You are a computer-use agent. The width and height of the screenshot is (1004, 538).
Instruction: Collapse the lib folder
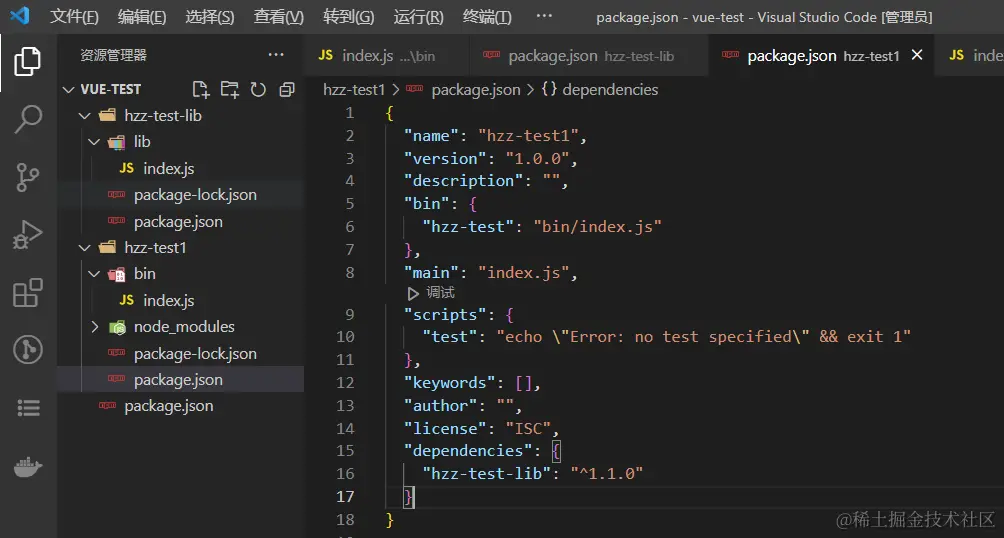point(94,142)
